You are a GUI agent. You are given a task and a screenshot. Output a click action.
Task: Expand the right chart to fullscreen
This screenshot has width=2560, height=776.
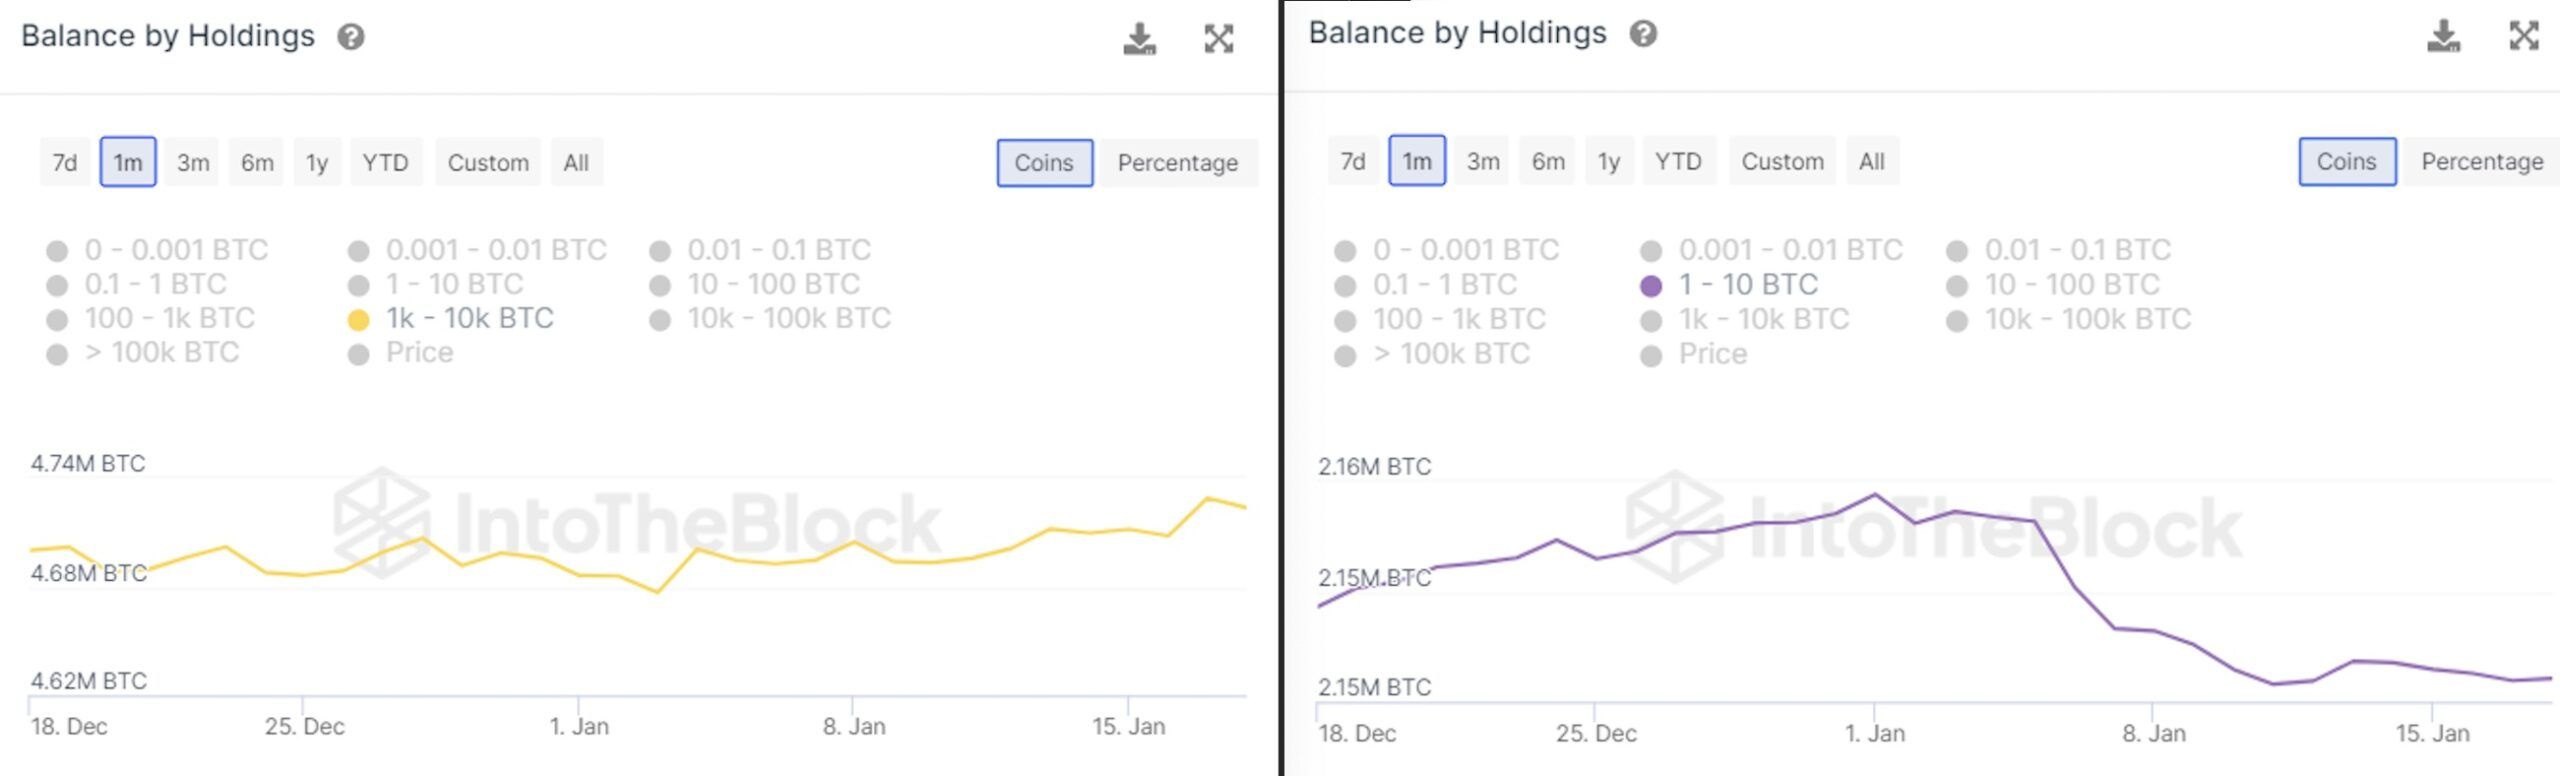[2524, 36]
